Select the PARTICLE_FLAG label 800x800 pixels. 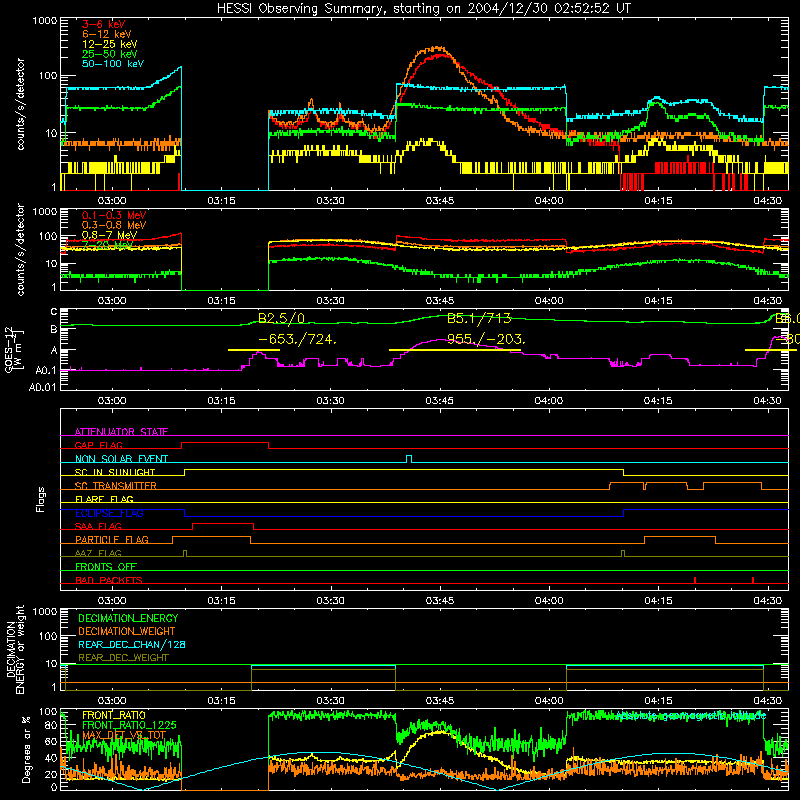[x=112, y=539]
